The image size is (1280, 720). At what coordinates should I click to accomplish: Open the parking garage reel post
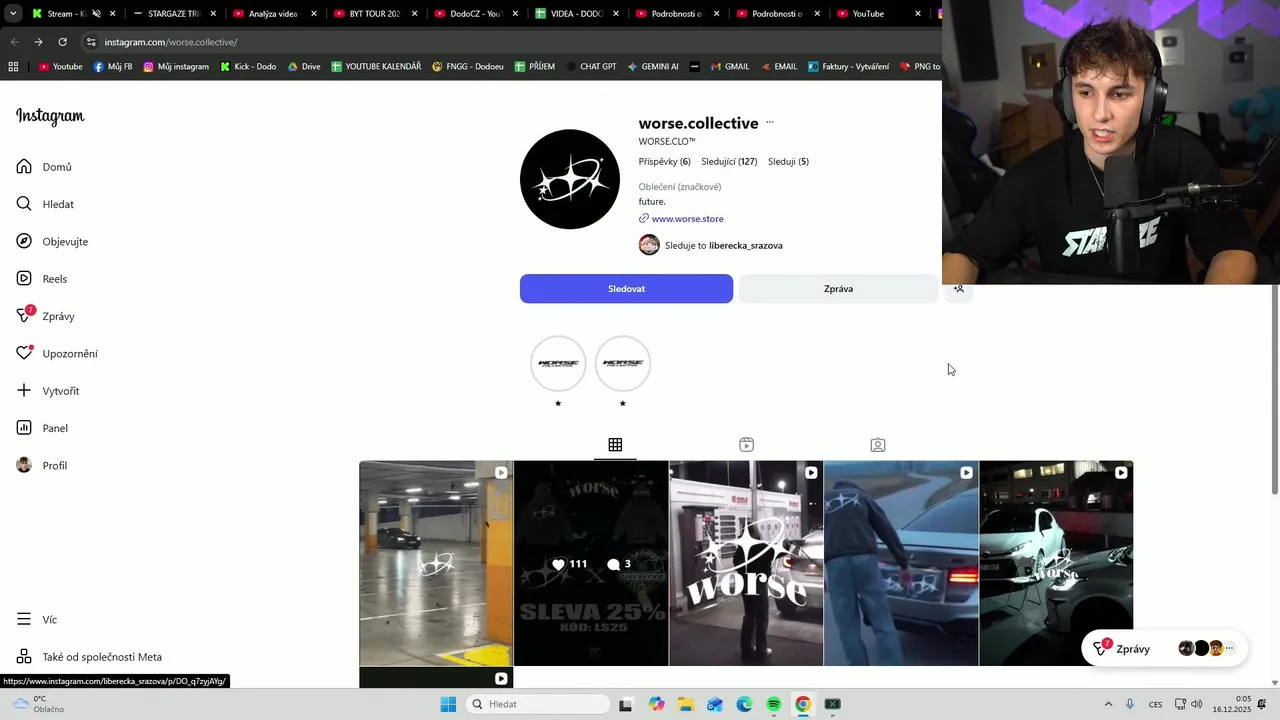(x=436, y=563)
